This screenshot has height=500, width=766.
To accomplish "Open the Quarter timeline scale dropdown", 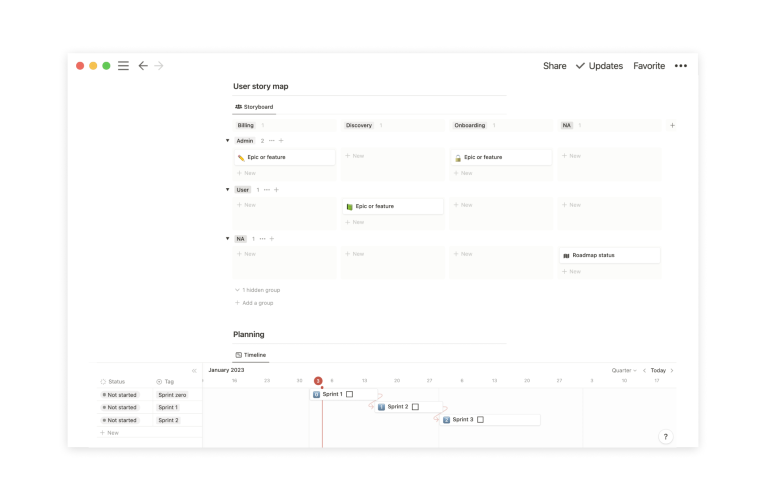I will [x=624, y=370].
